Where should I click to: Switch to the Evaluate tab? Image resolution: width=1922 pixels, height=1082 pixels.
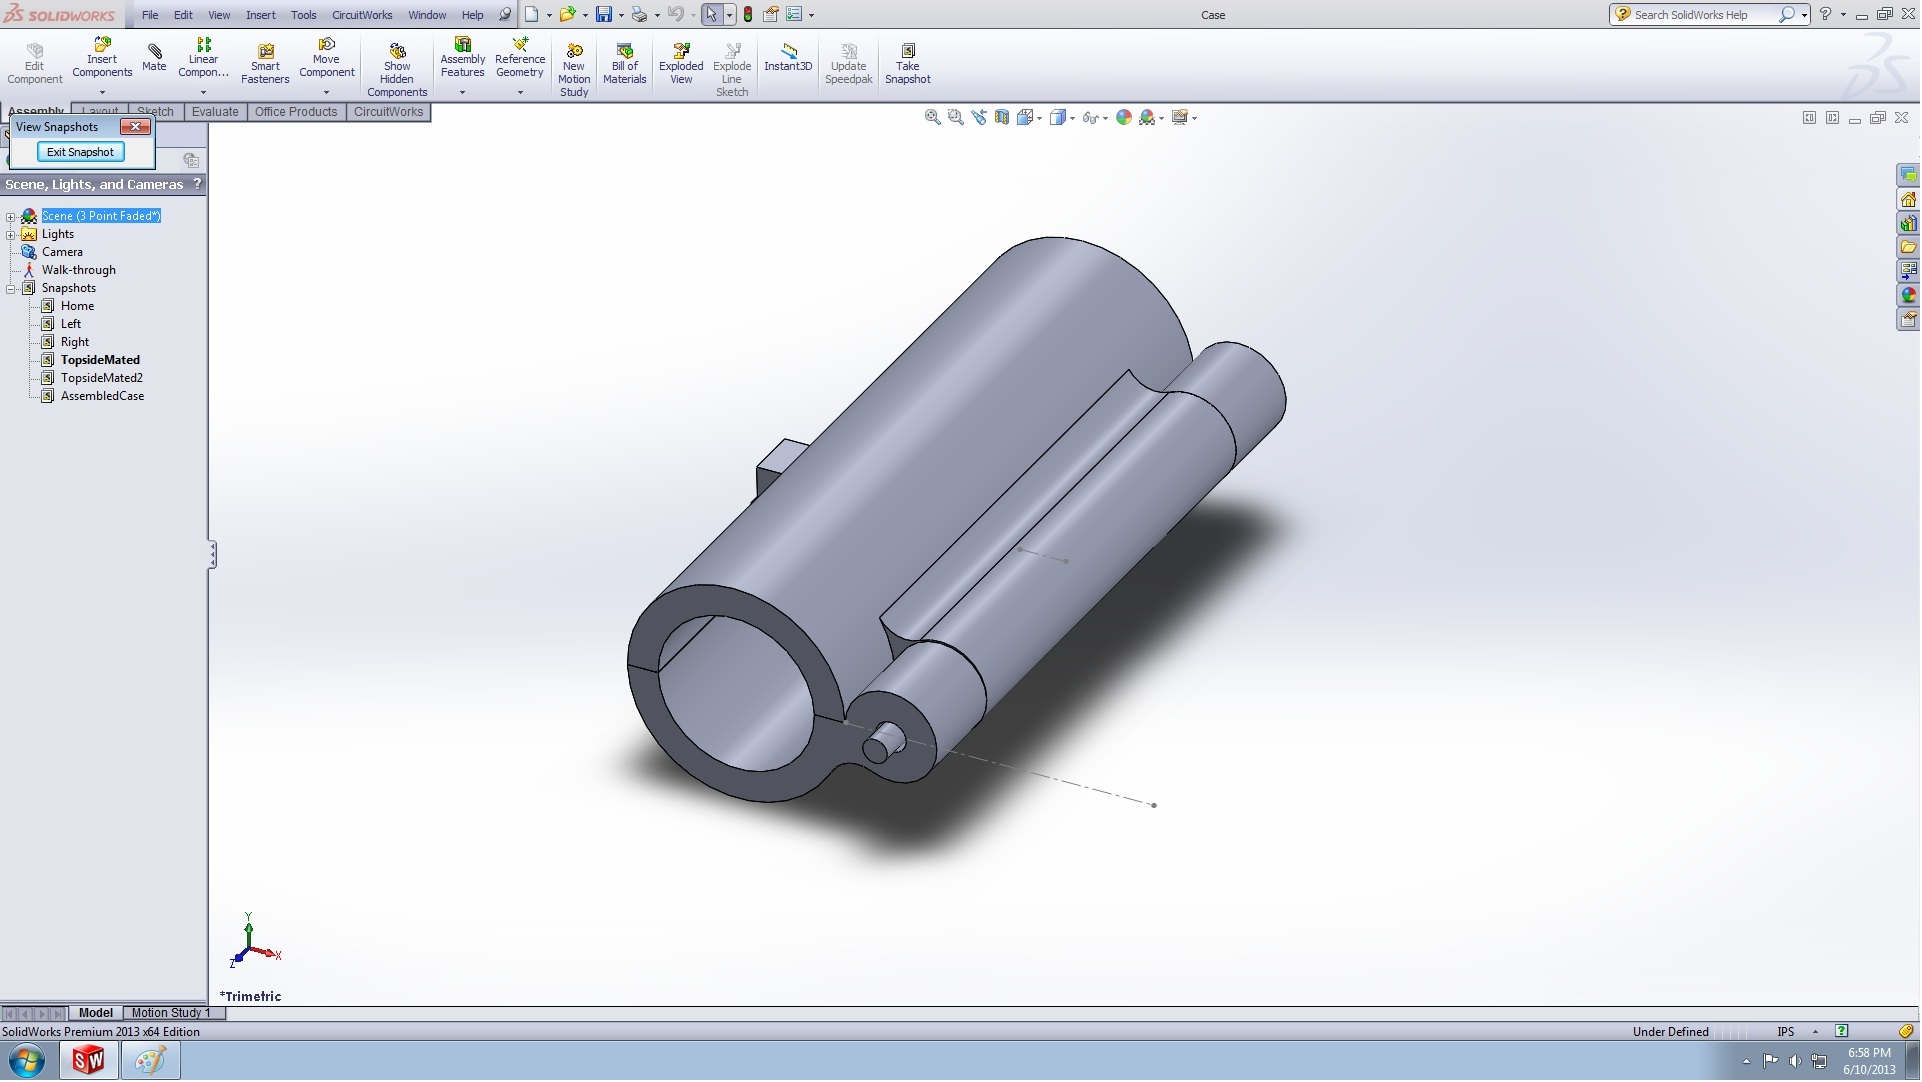tap(215, 112)
